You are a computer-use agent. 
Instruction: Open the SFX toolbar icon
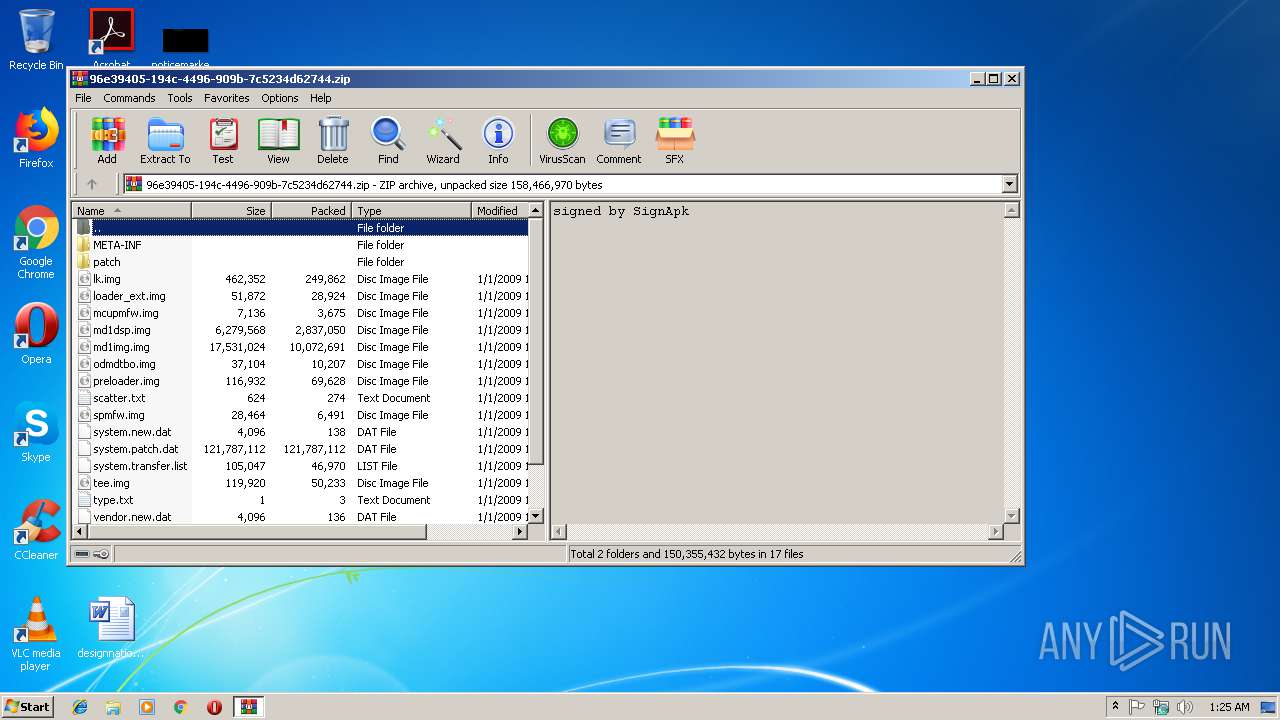coord(675,140)
